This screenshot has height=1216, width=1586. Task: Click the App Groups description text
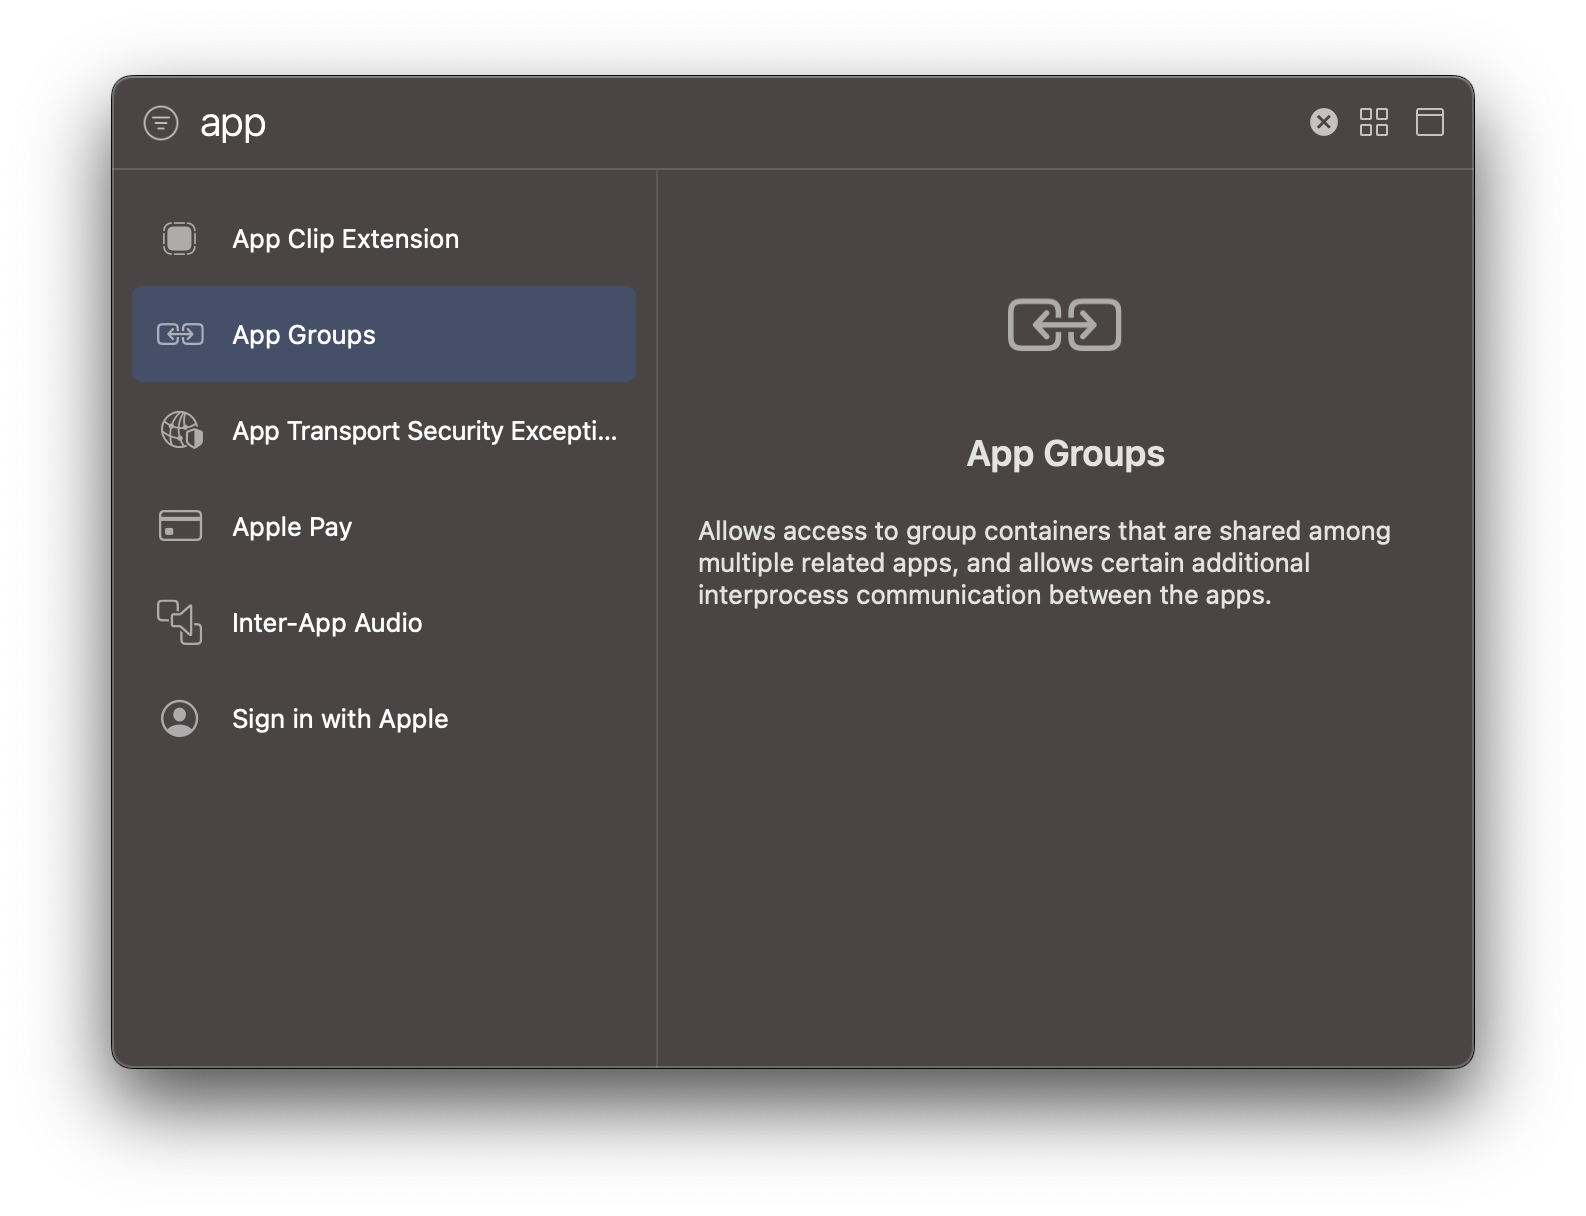(1044, 563)
